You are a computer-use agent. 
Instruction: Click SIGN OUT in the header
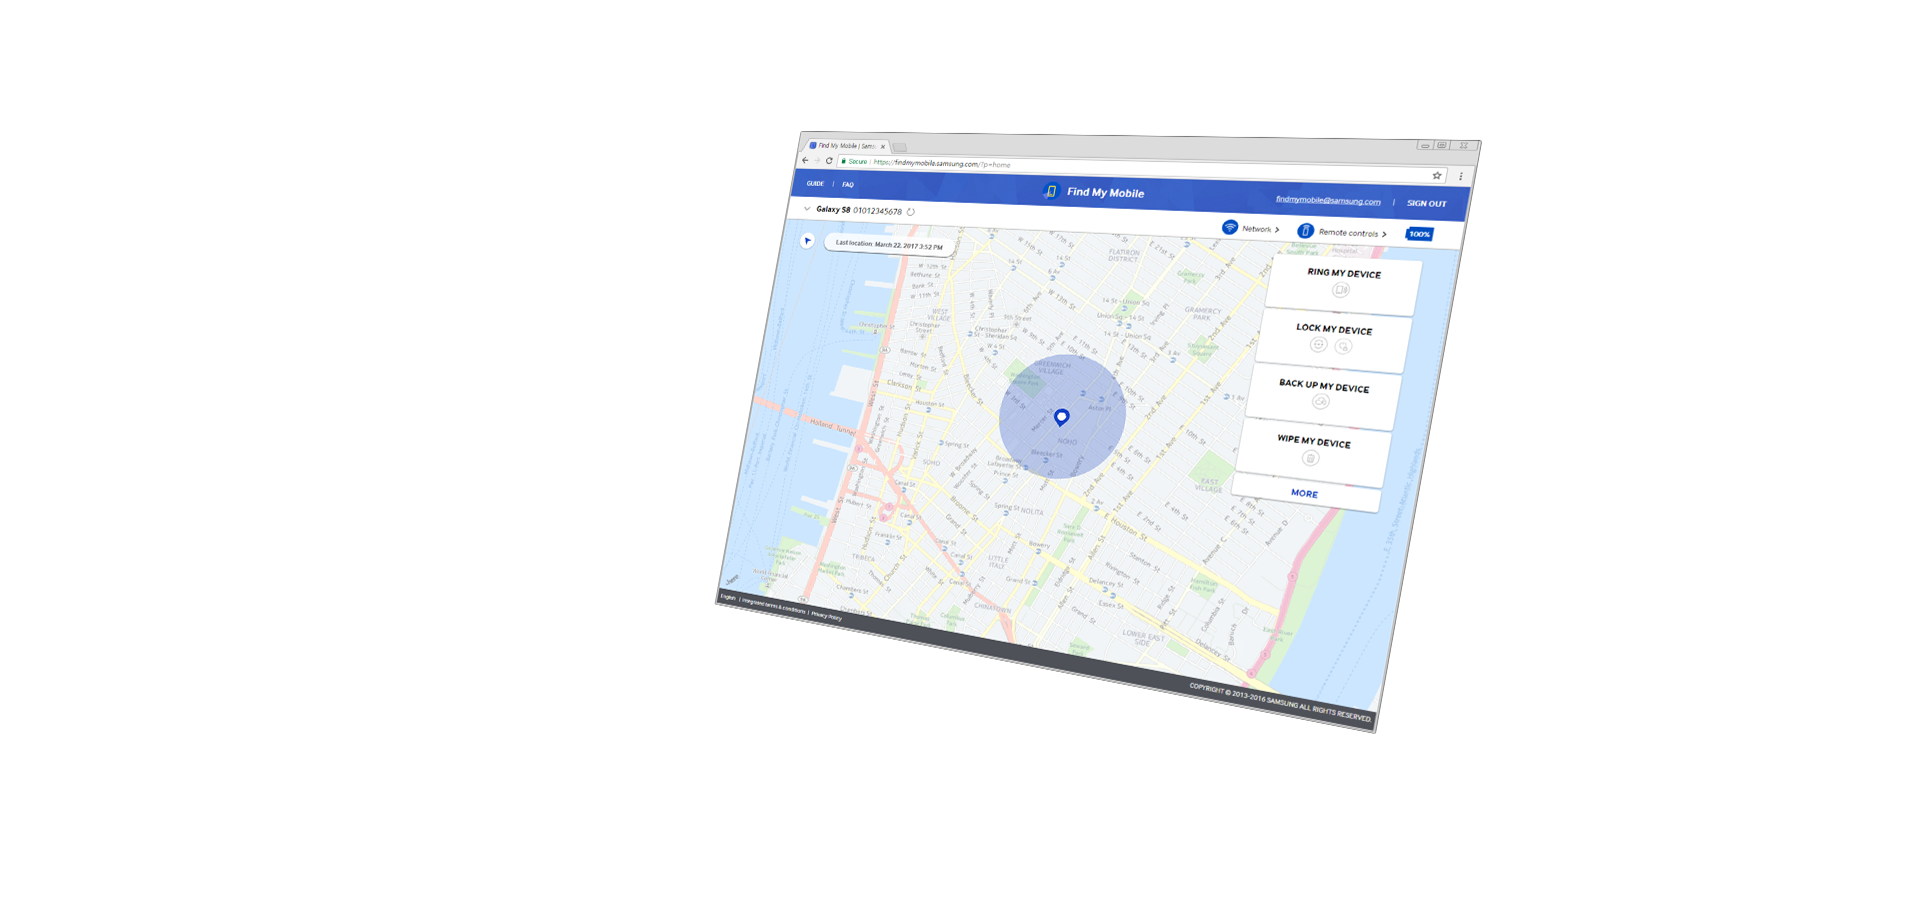(1427, 203)
